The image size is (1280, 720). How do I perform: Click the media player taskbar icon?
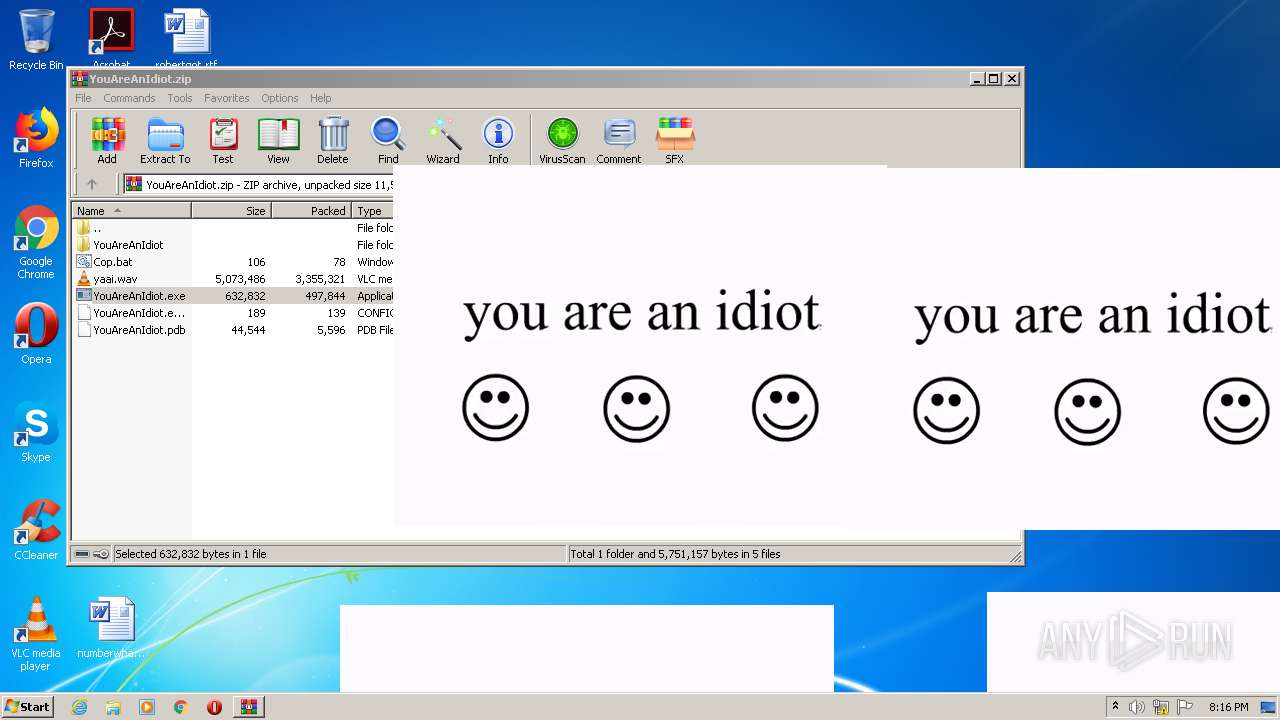147,707
